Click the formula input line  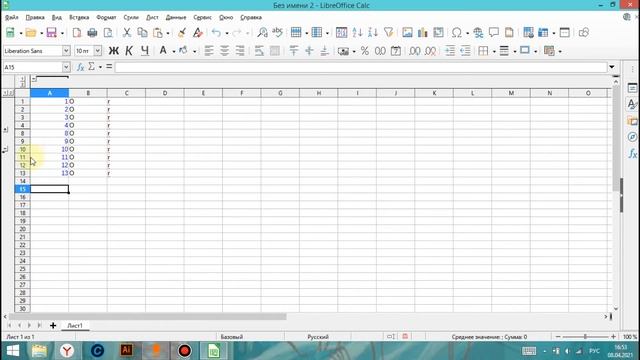pos(361,67)
